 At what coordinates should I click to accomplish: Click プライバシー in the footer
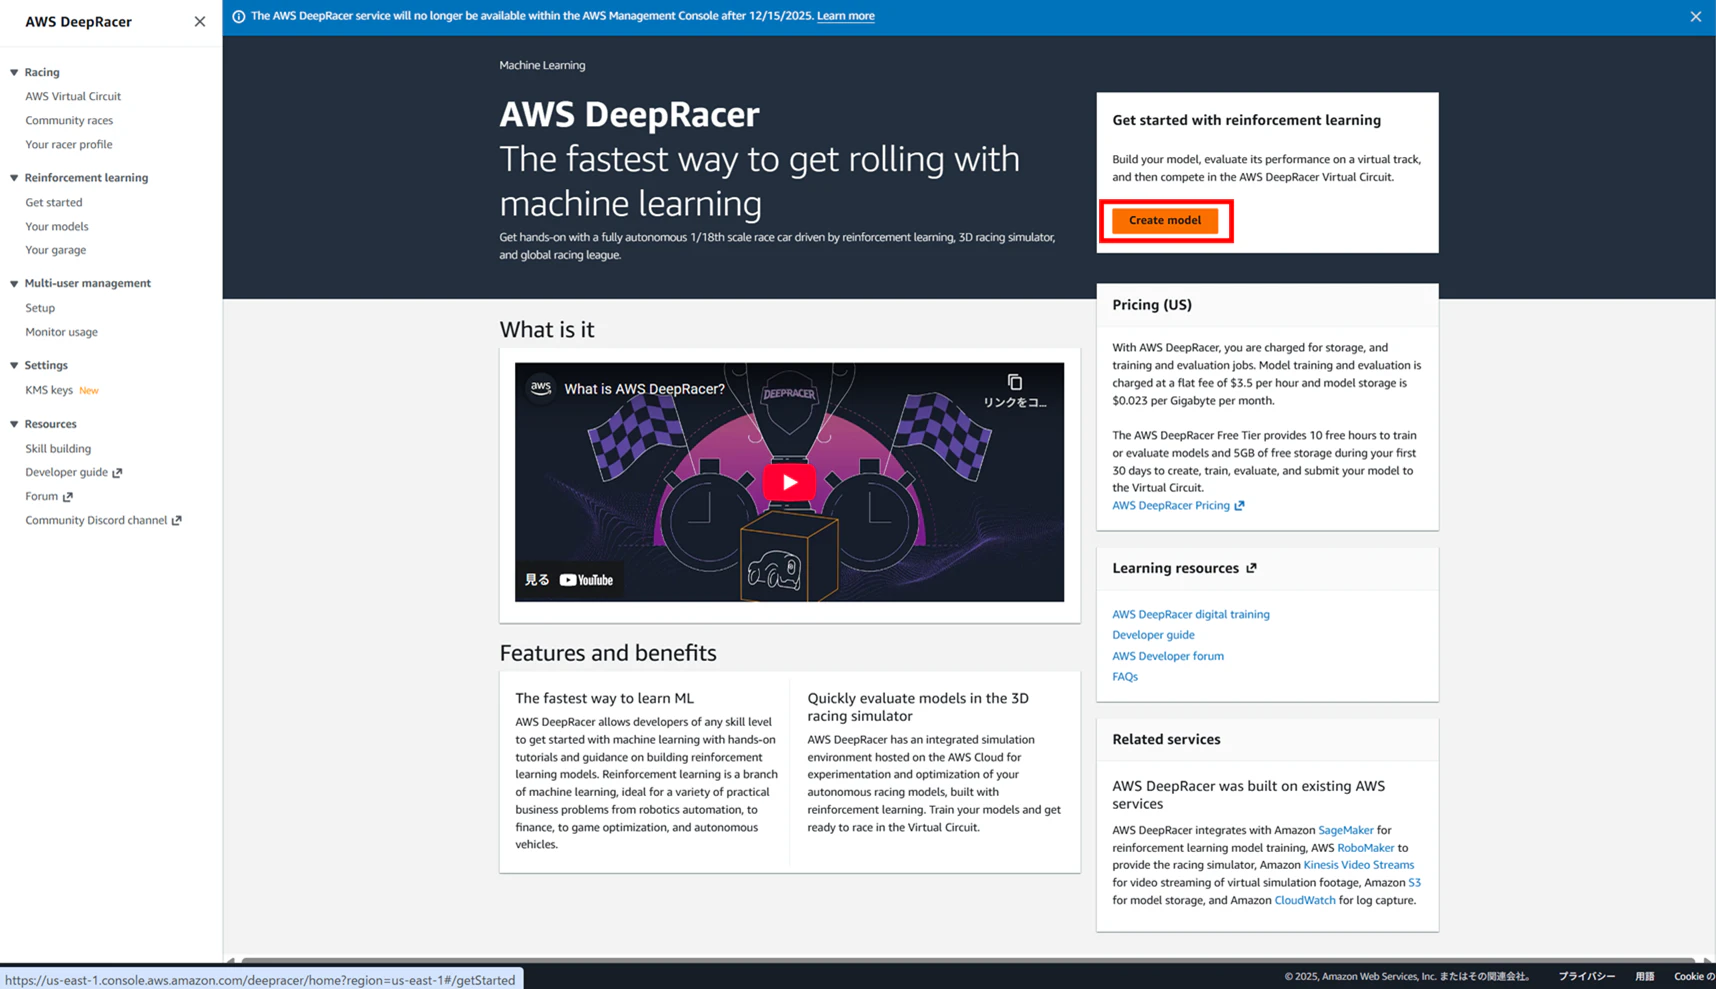1586,977
